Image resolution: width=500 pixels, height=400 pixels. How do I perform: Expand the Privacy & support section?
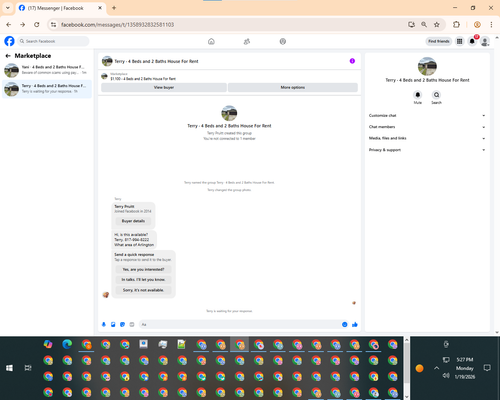tap(427, 150)
